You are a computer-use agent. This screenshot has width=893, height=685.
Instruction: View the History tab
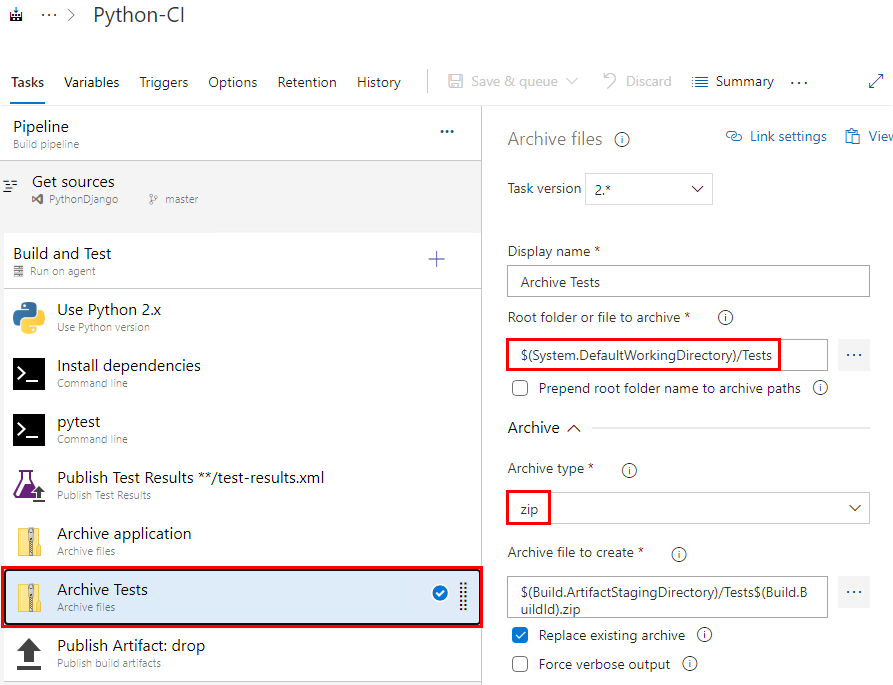[379, 82]
